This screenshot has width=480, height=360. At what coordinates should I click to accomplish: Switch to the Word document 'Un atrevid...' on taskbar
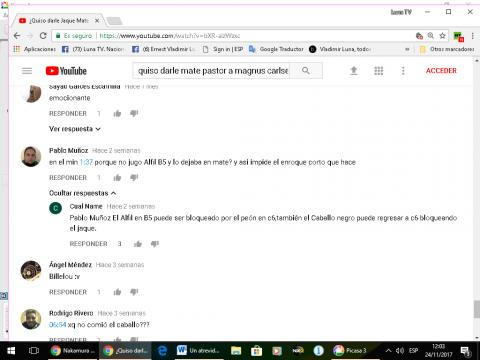point(198,351)
